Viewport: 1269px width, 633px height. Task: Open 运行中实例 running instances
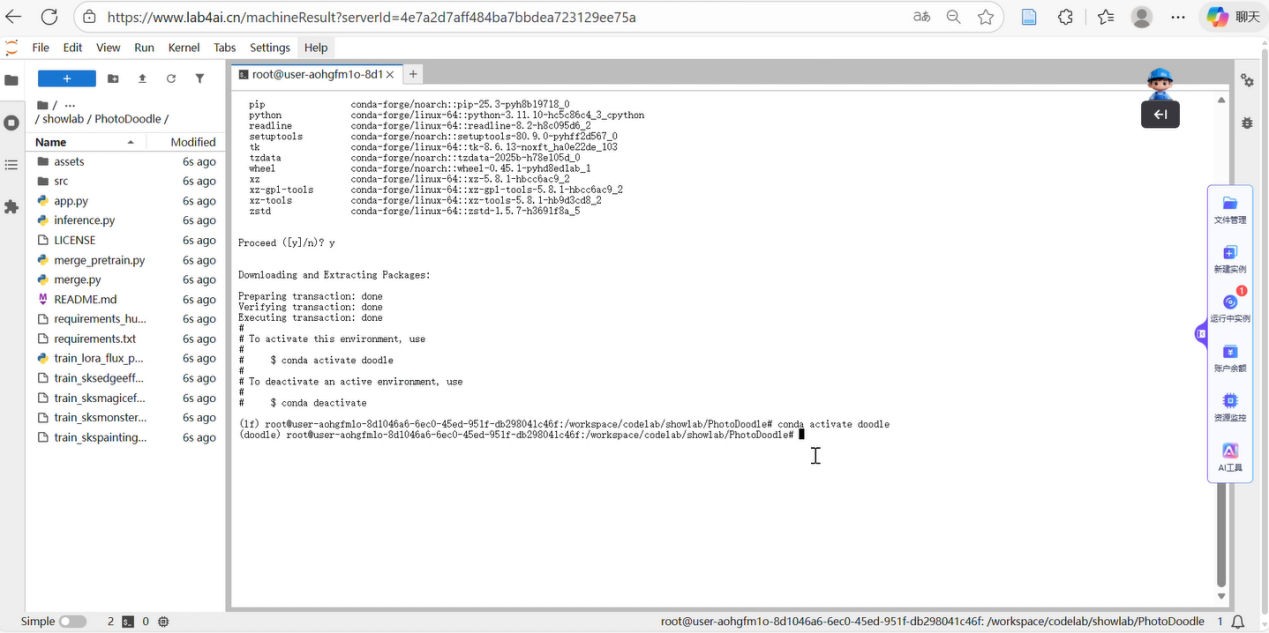1230,308
